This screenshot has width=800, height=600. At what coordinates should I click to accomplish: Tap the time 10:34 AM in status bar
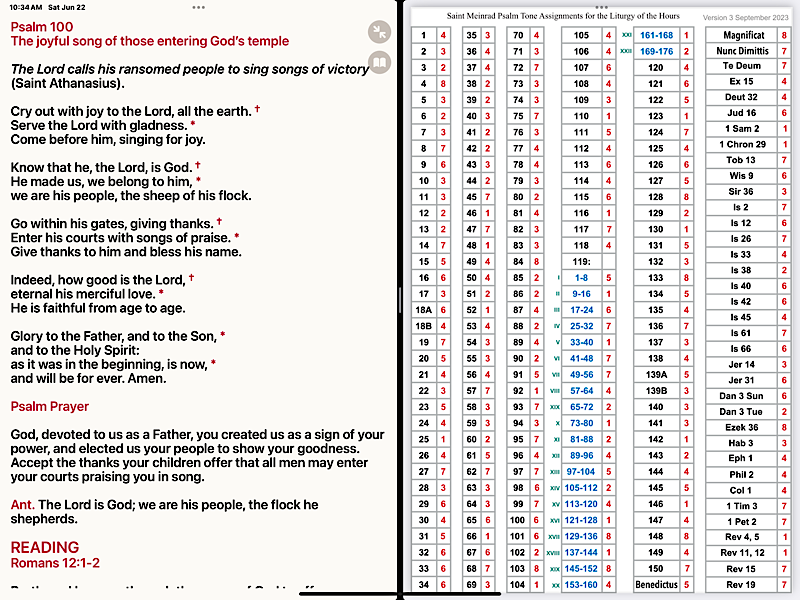[x=26, y=7]
